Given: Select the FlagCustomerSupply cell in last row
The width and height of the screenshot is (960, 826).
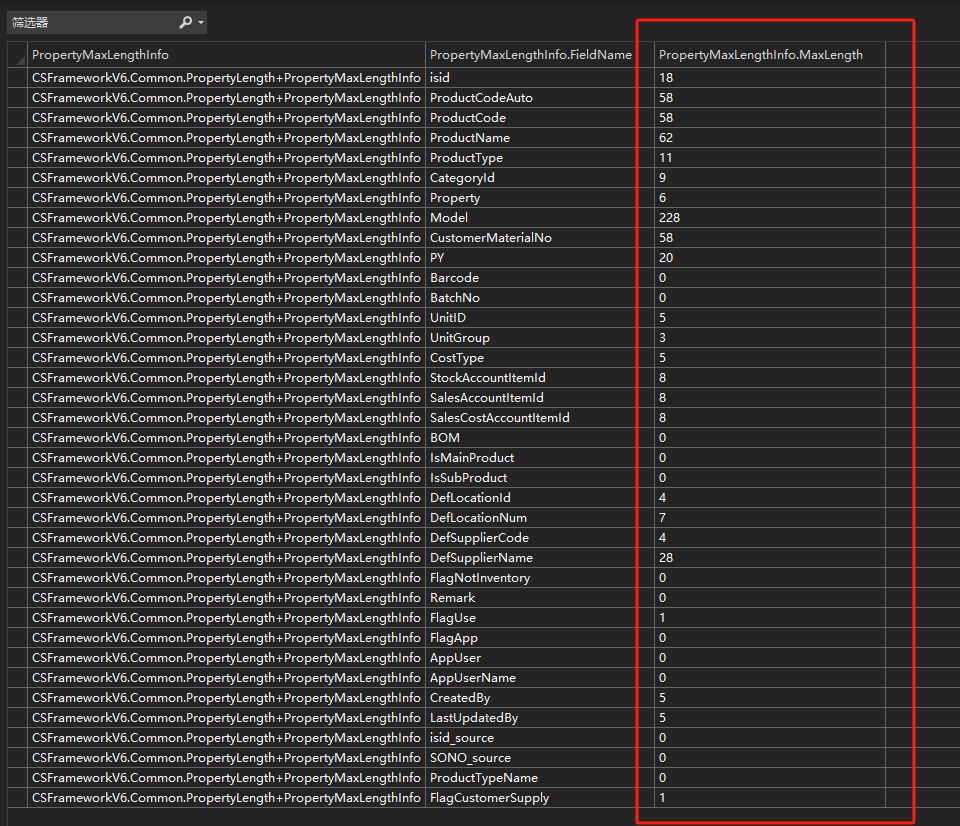Looking at the screenshot, I should coord(489,798).
